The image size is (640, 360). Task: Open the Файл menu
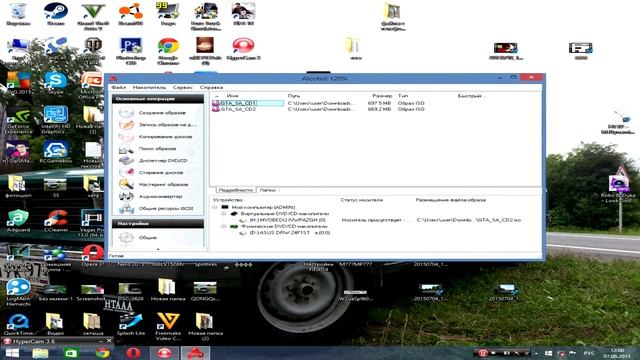[x=119, y=87]
